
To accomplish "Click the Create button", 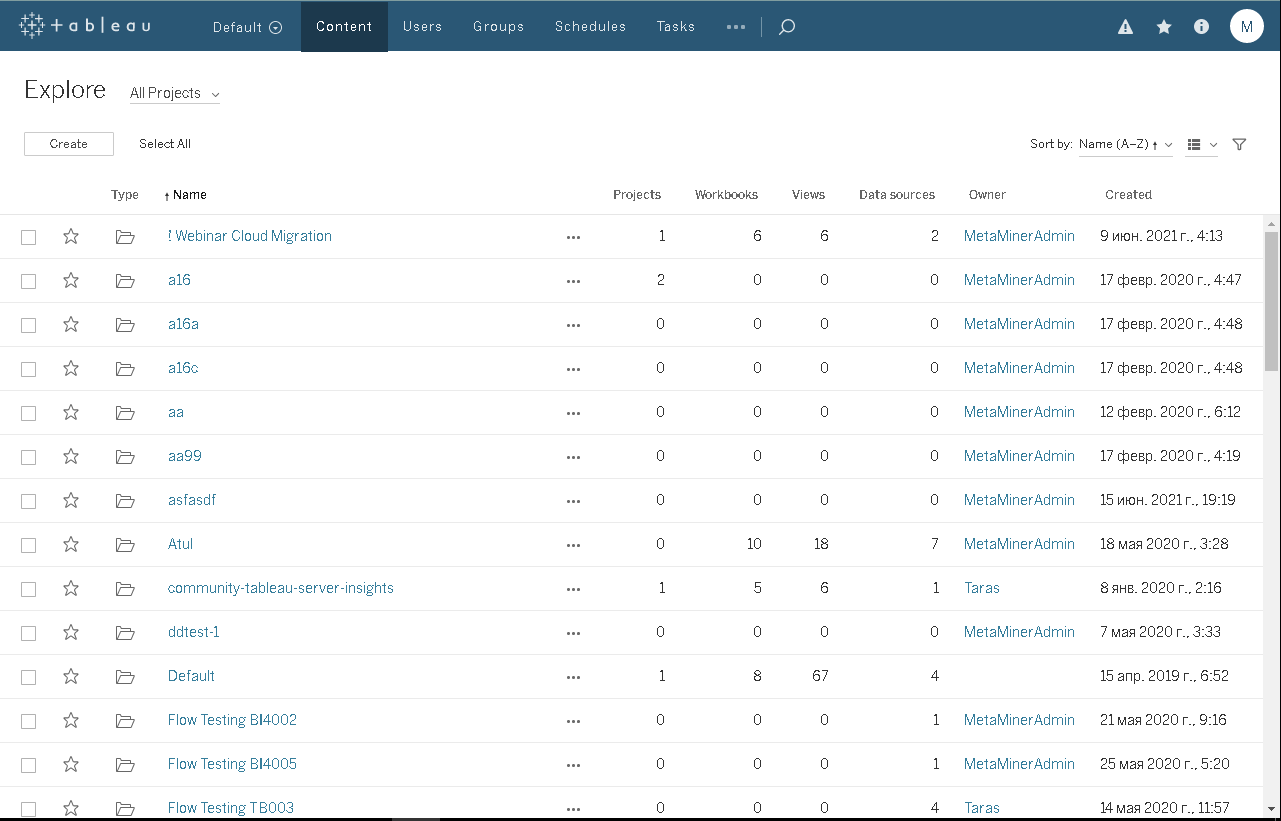I will [x=69, y=144].
